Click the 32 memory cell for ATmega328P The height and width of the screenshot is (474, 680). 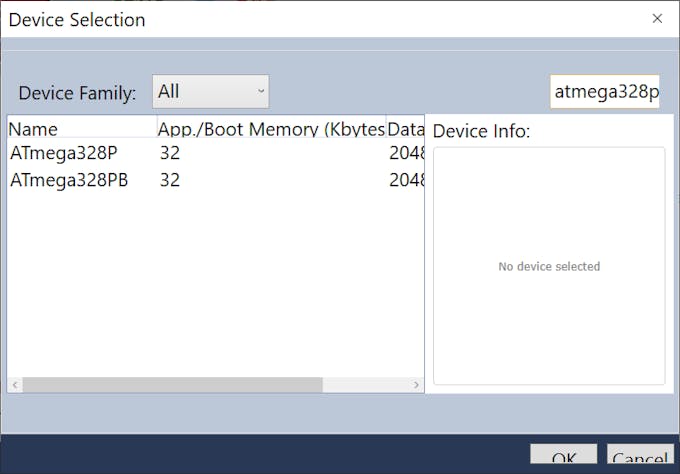coord(170,154)
